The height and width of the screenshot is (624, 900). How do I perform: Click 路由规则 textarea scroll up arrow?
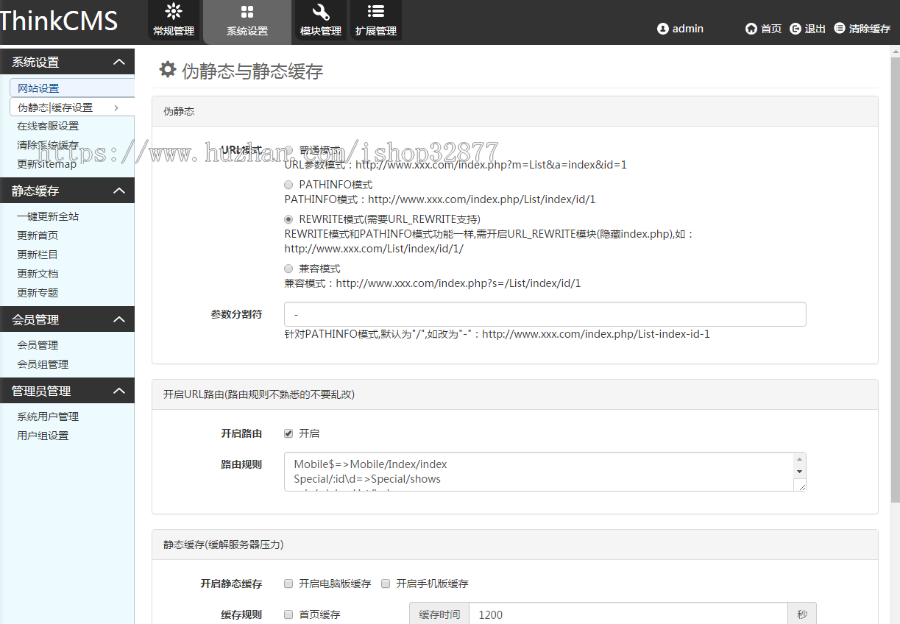coord(800,459)
